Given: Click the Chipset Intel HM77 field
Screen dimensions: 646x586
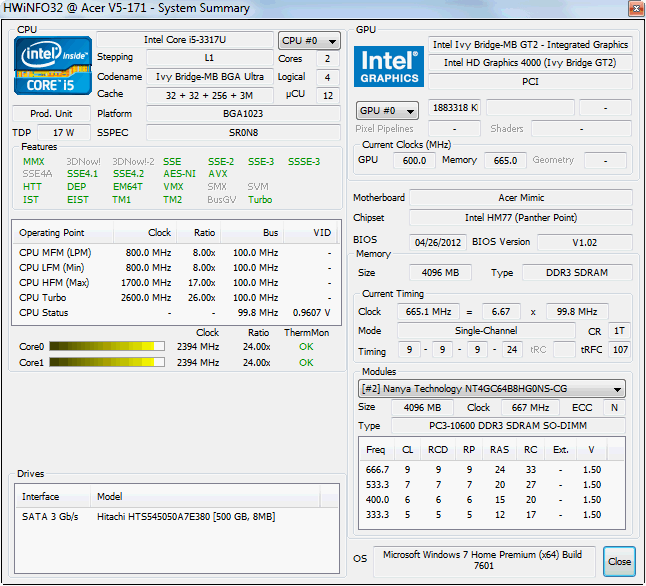Looking at the screenshot, I should [521, 218].
